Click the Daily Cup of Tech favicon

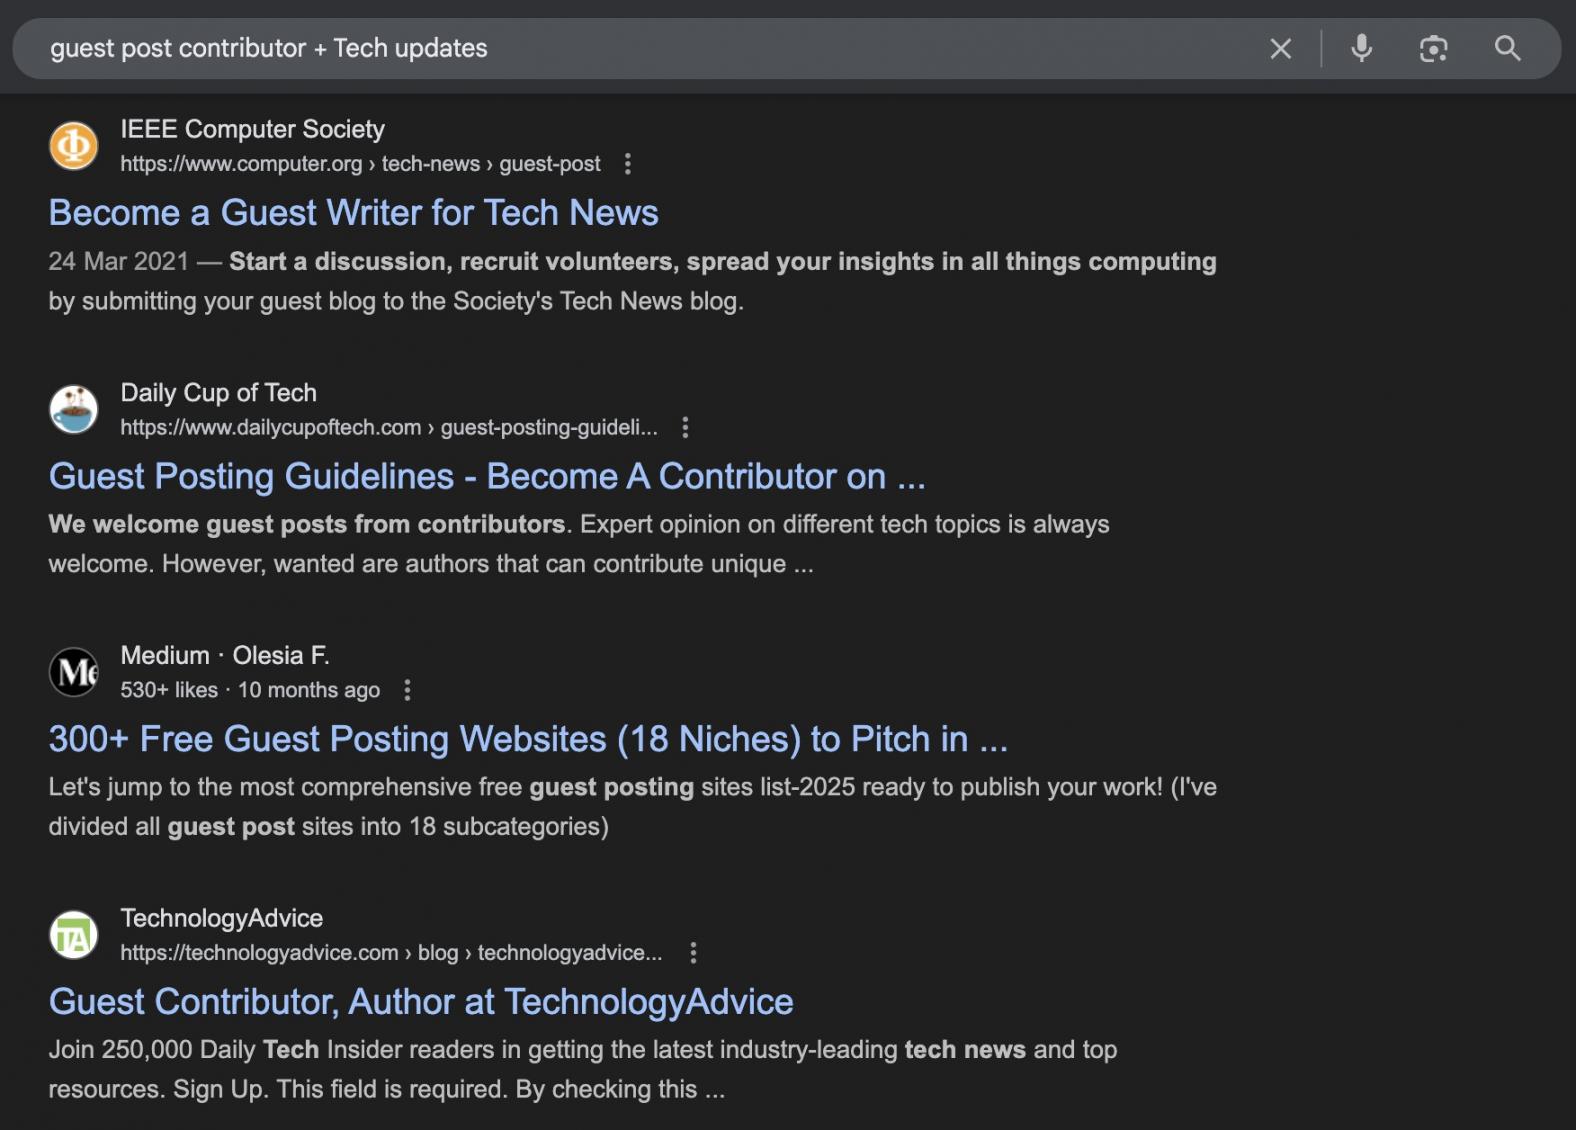[x=74, y=409]
